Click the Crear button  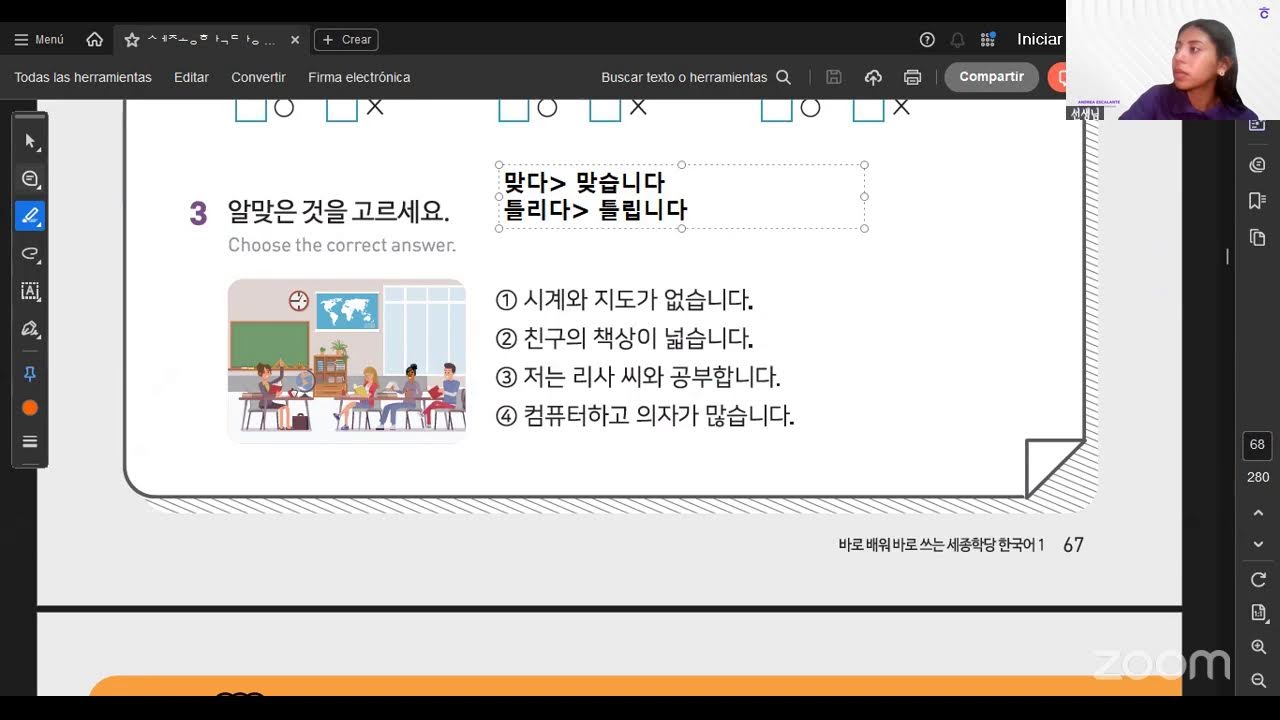[x=346, y=40]
